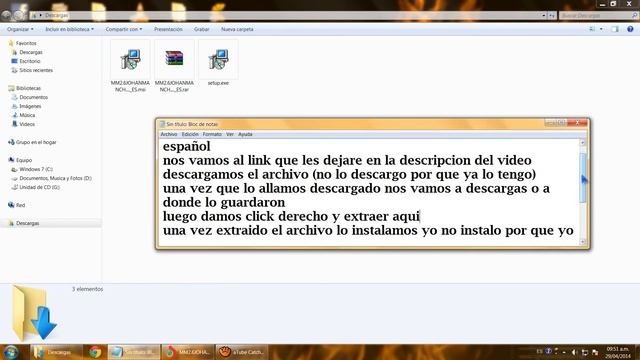Screen dimensions: 640x360
Task: Open the Windows 7 (C:) drive
Action: [x=36, y=169]
